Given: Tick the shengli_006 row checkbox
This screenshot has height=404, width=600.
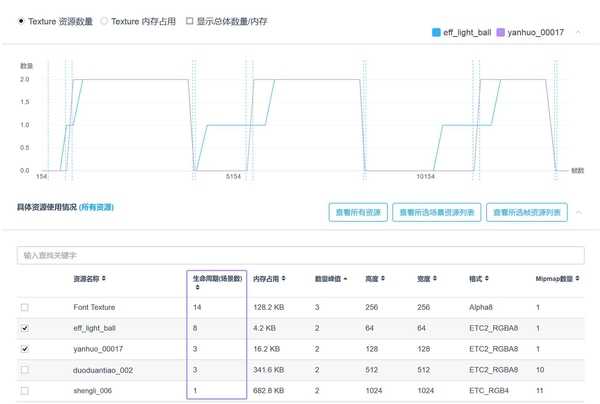Looking at the screenshot, I should tap(25, 391).
